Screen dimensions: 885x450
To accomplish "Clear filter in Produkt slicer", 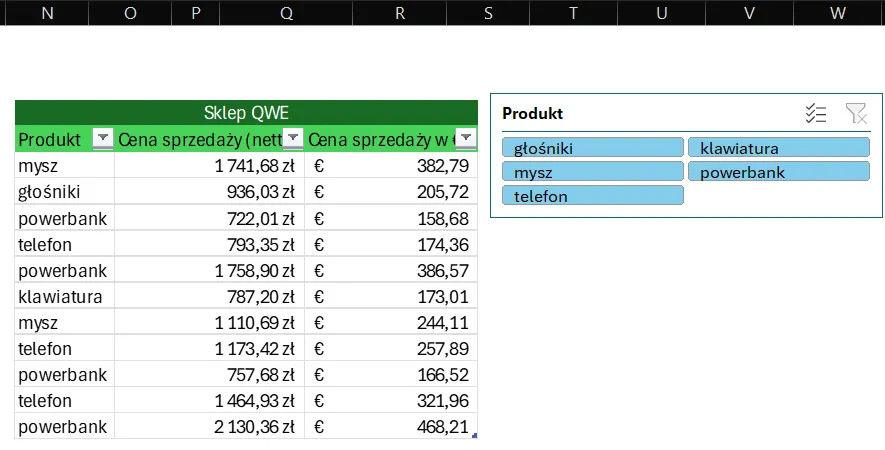I will pyautogui.click(x=855, y=114).
